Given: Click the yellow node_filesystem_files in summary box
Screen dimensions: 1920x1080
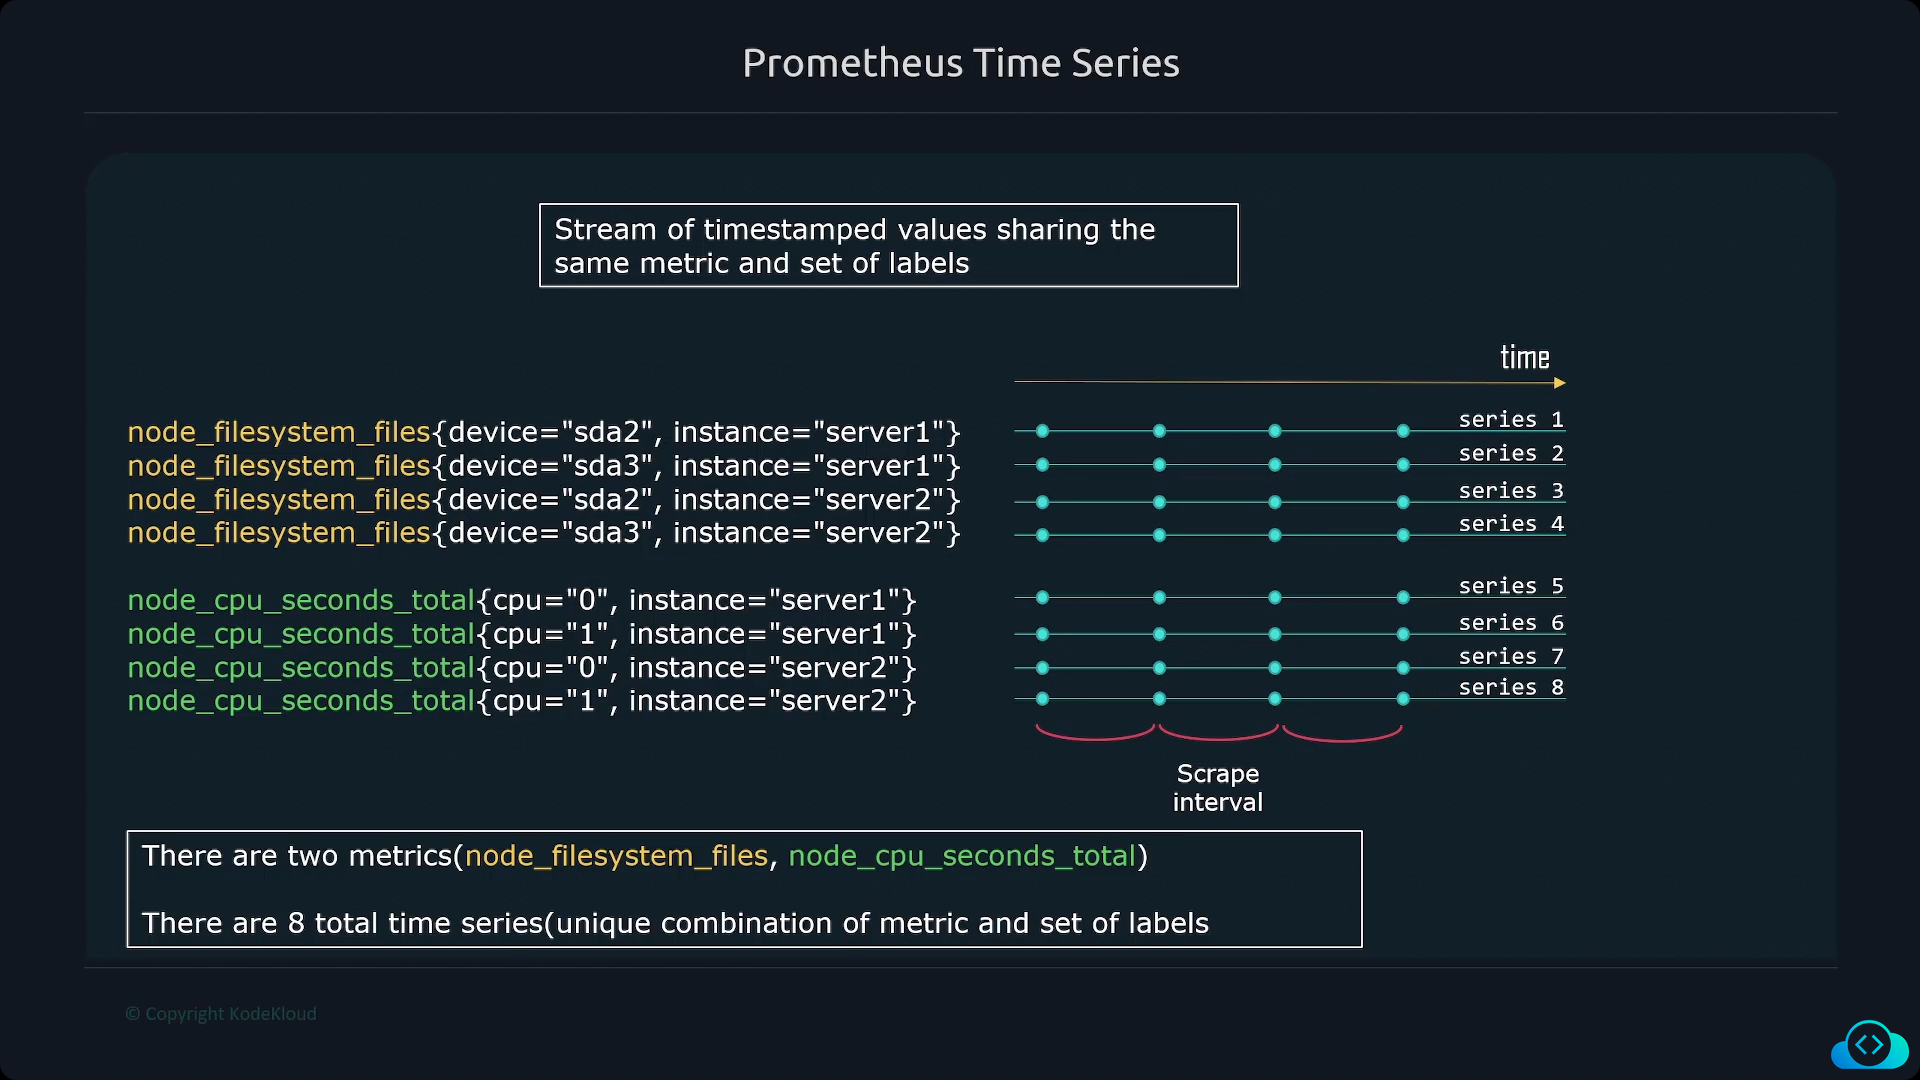Looking at the screenshot, I should [616, 856].
